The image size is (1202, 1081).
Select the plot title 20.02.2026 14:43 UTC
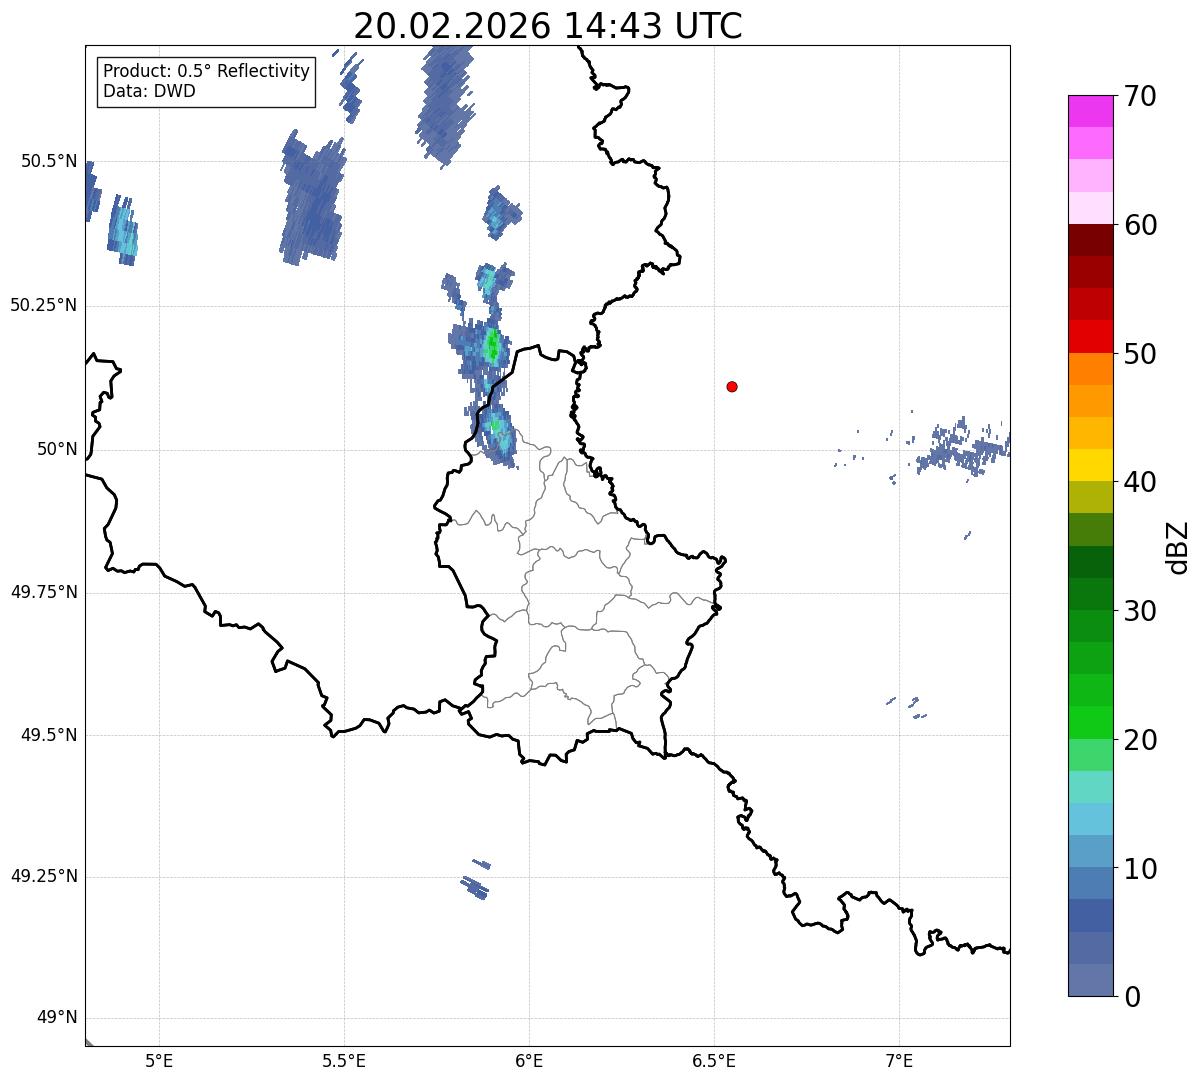[x=548, y=25]
